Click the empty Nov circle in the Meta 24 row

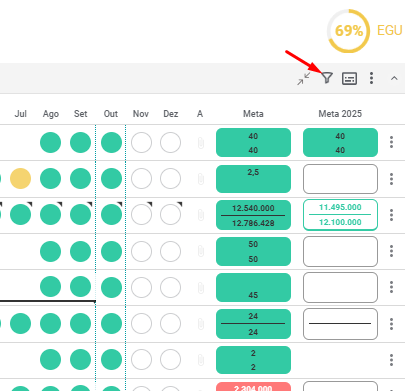tap(141, 323)
